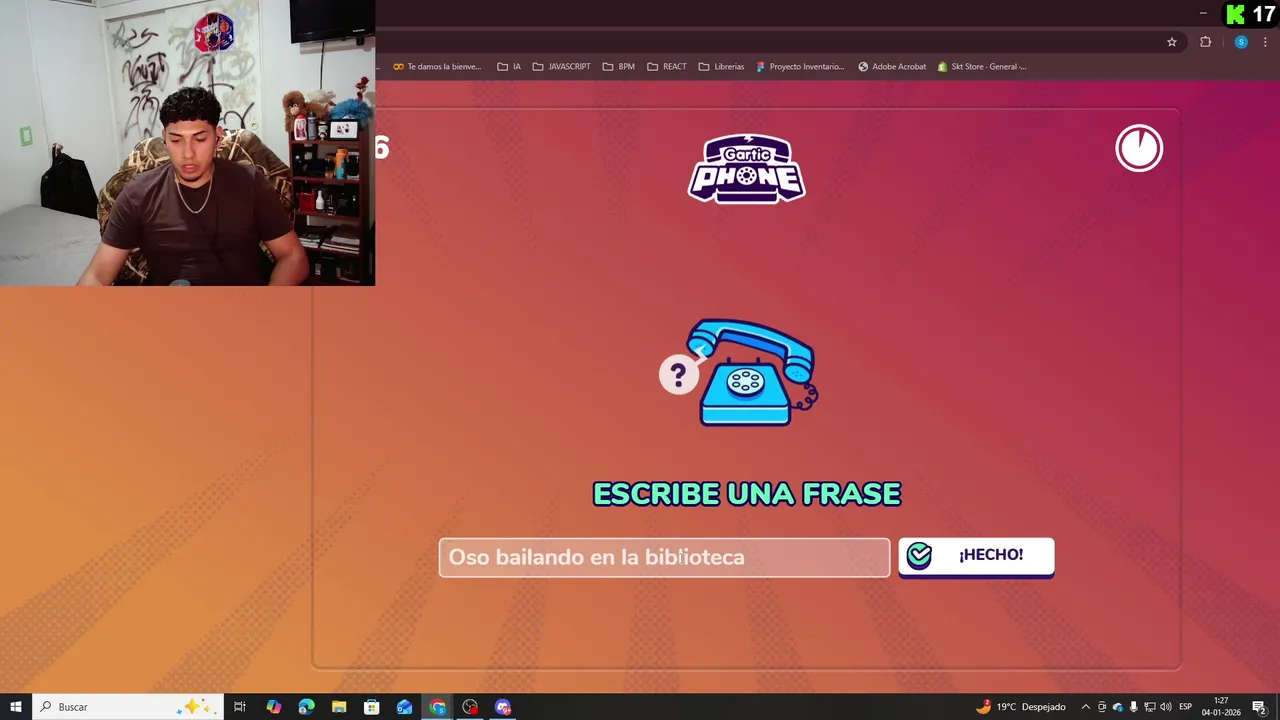The height and width of the screenshot is (720, 1280).
Task: Open File Explorer from the taskbar
Action: pos(339,707)
